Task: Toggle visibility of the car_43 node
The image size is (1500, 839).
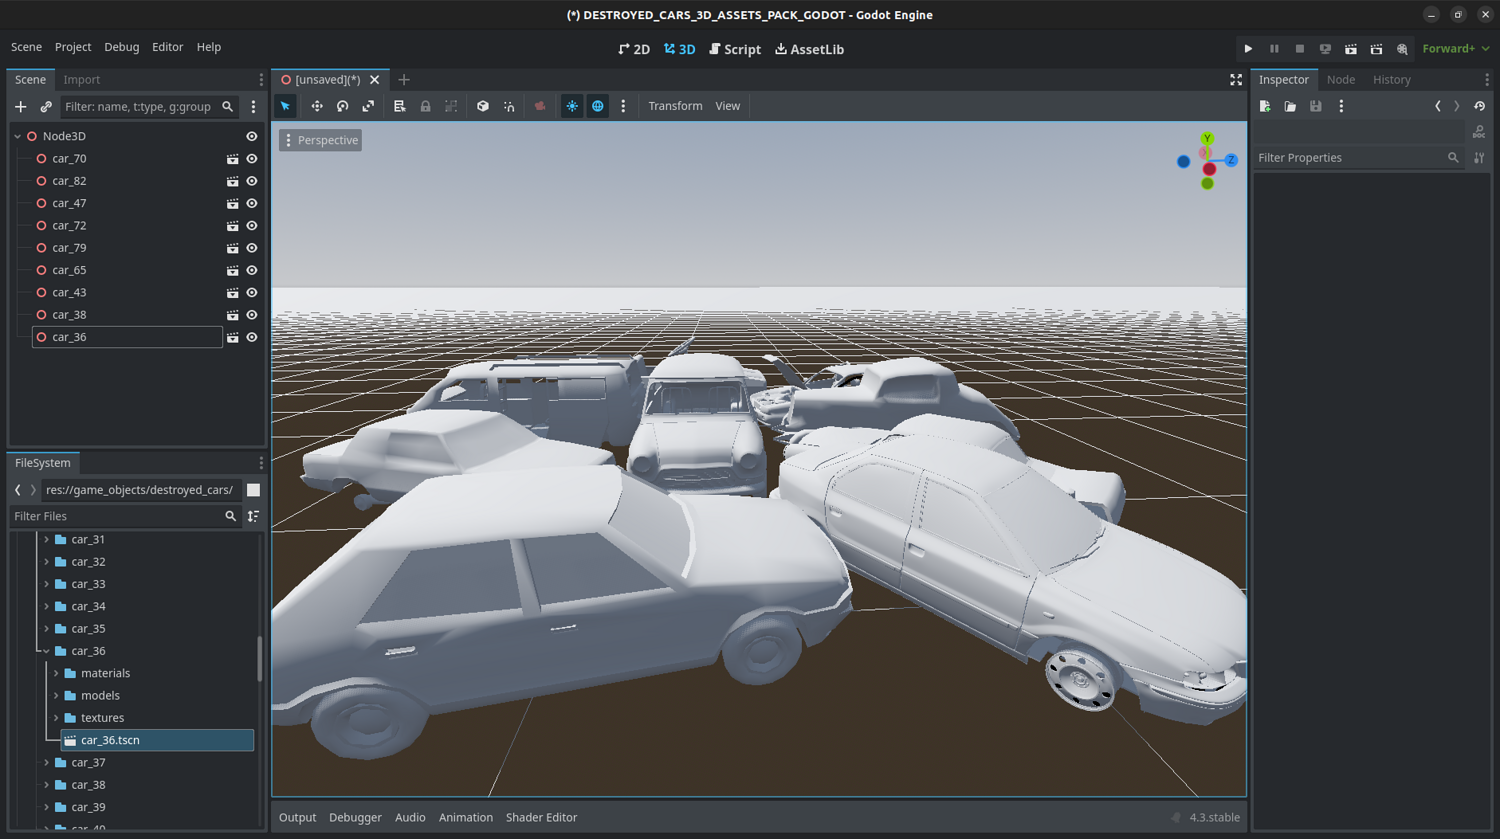Action: point(252,293)
